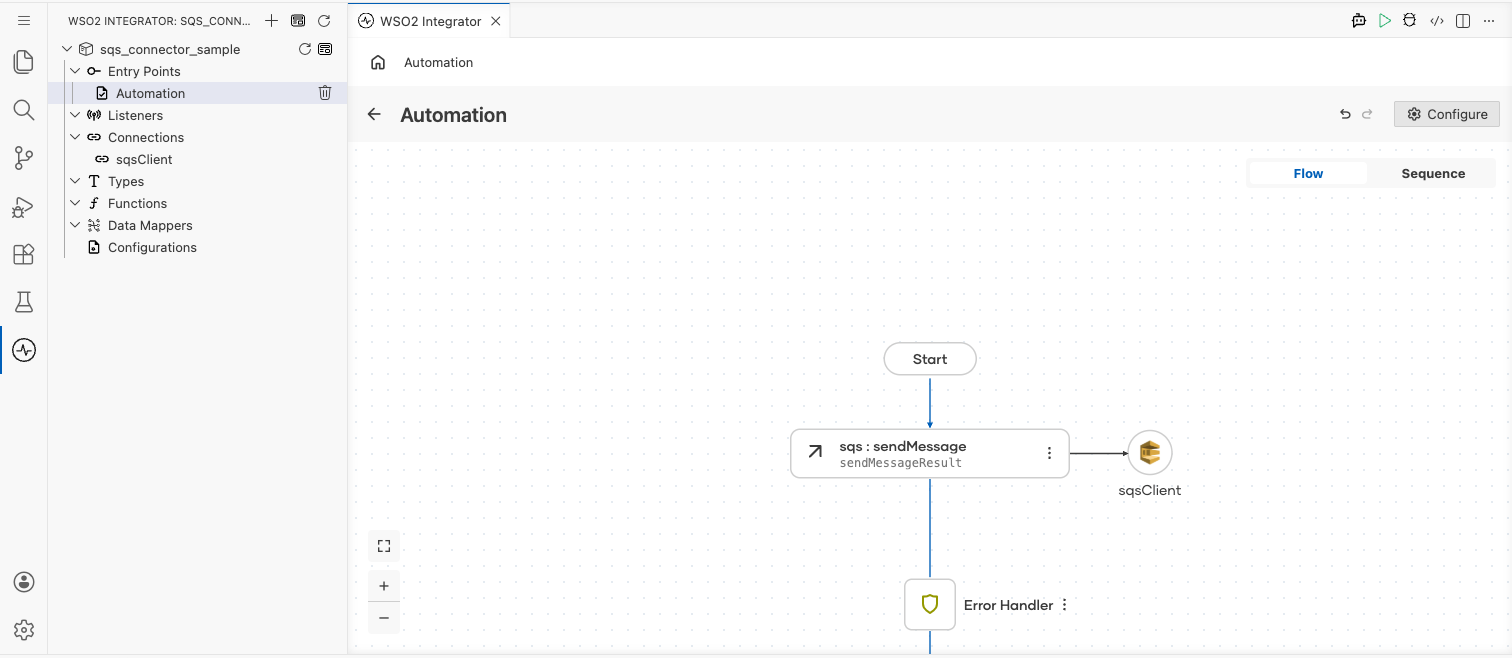Open the Source Control view

pyautogui.click(x=24, y=157)
